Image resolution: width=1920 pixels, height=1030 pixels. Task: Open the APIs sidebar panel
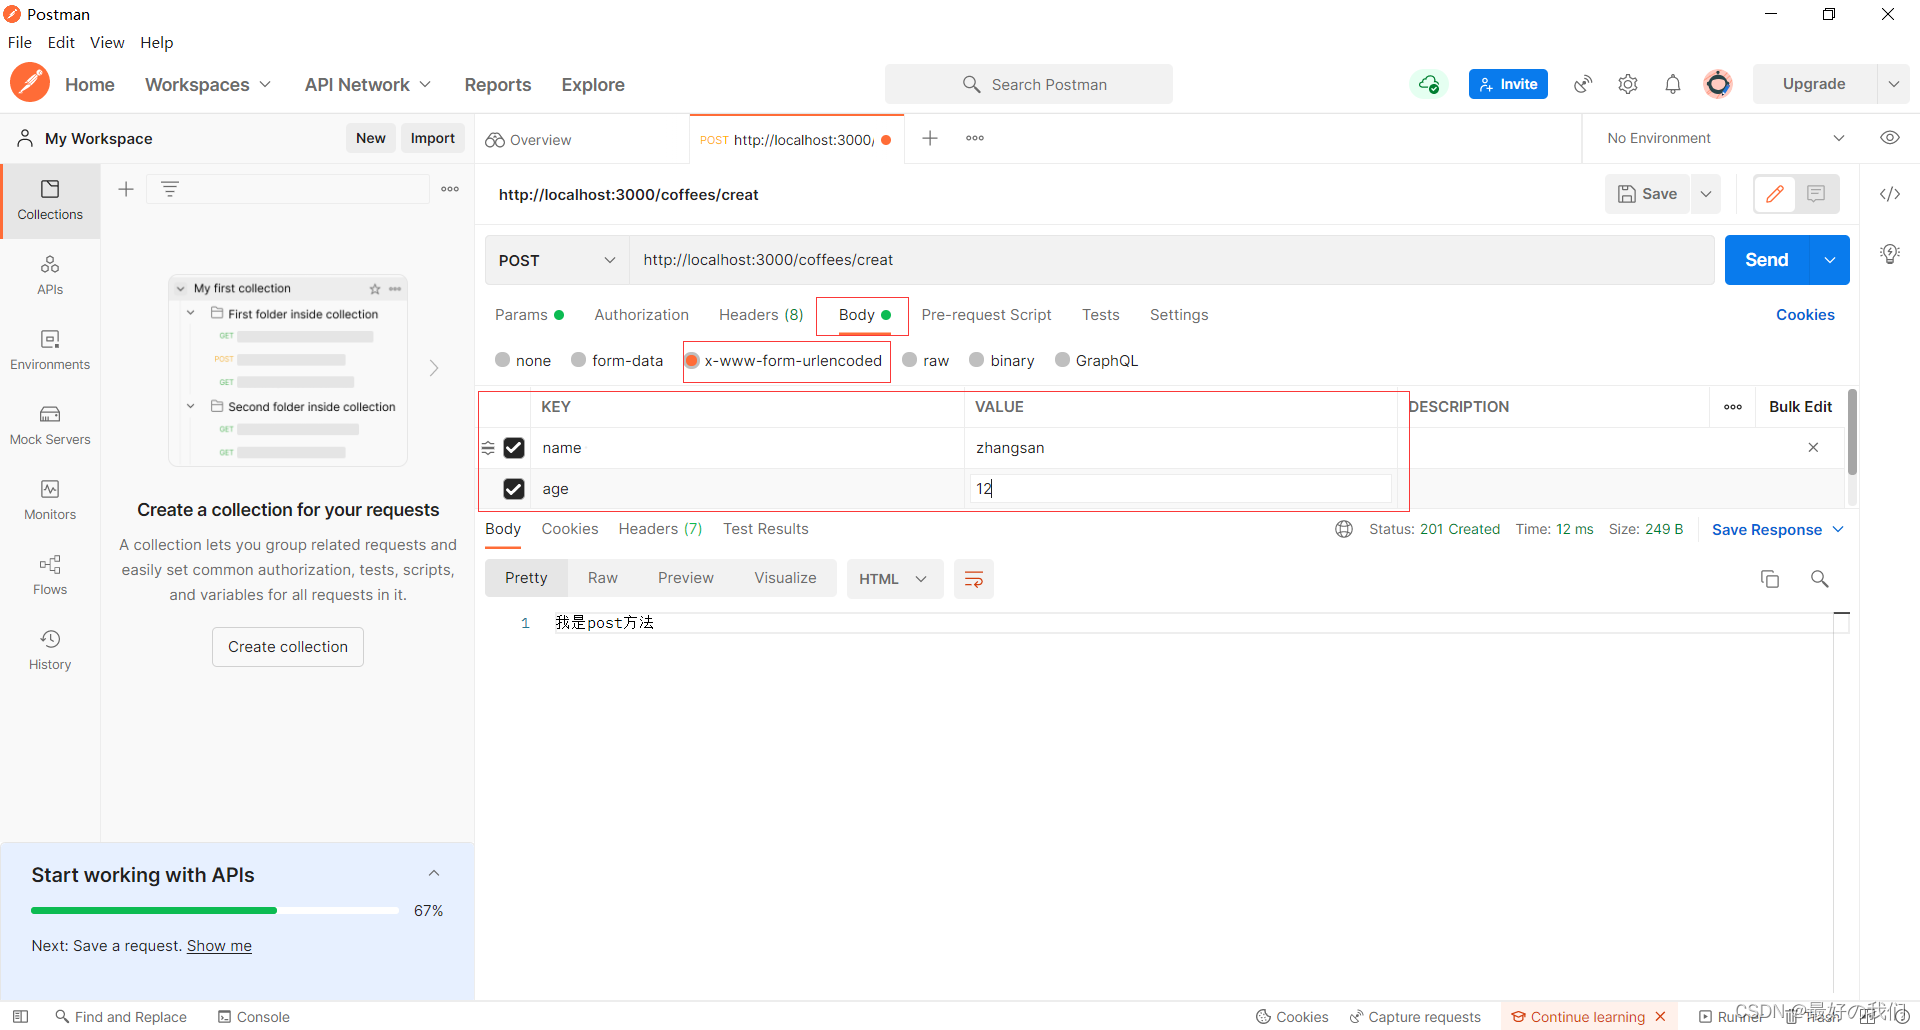point(50,275)
